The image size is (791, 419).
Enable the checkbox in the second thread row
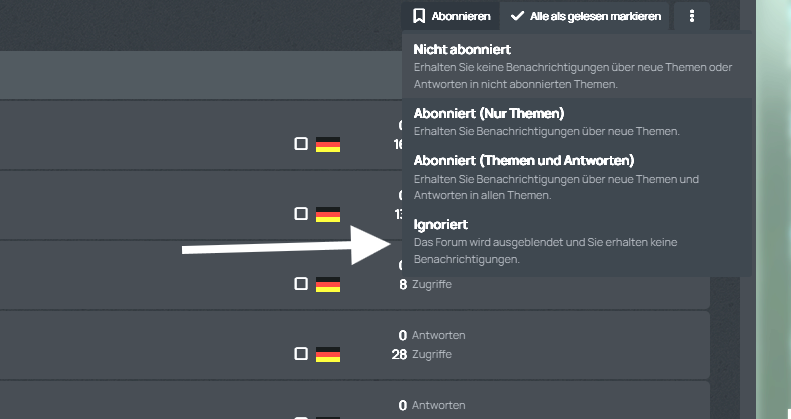(301, 214)
